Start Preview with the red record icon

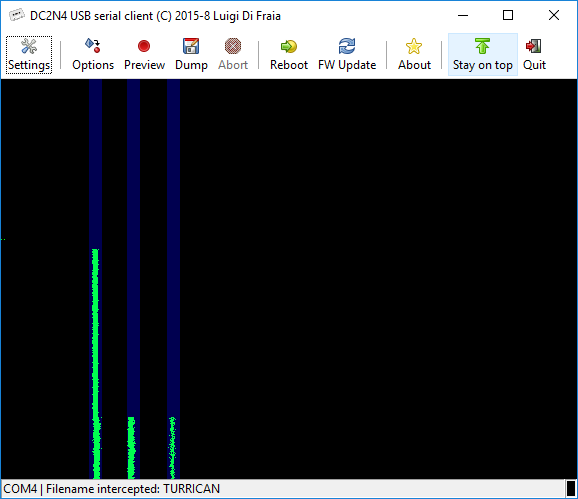click(144, 46)
